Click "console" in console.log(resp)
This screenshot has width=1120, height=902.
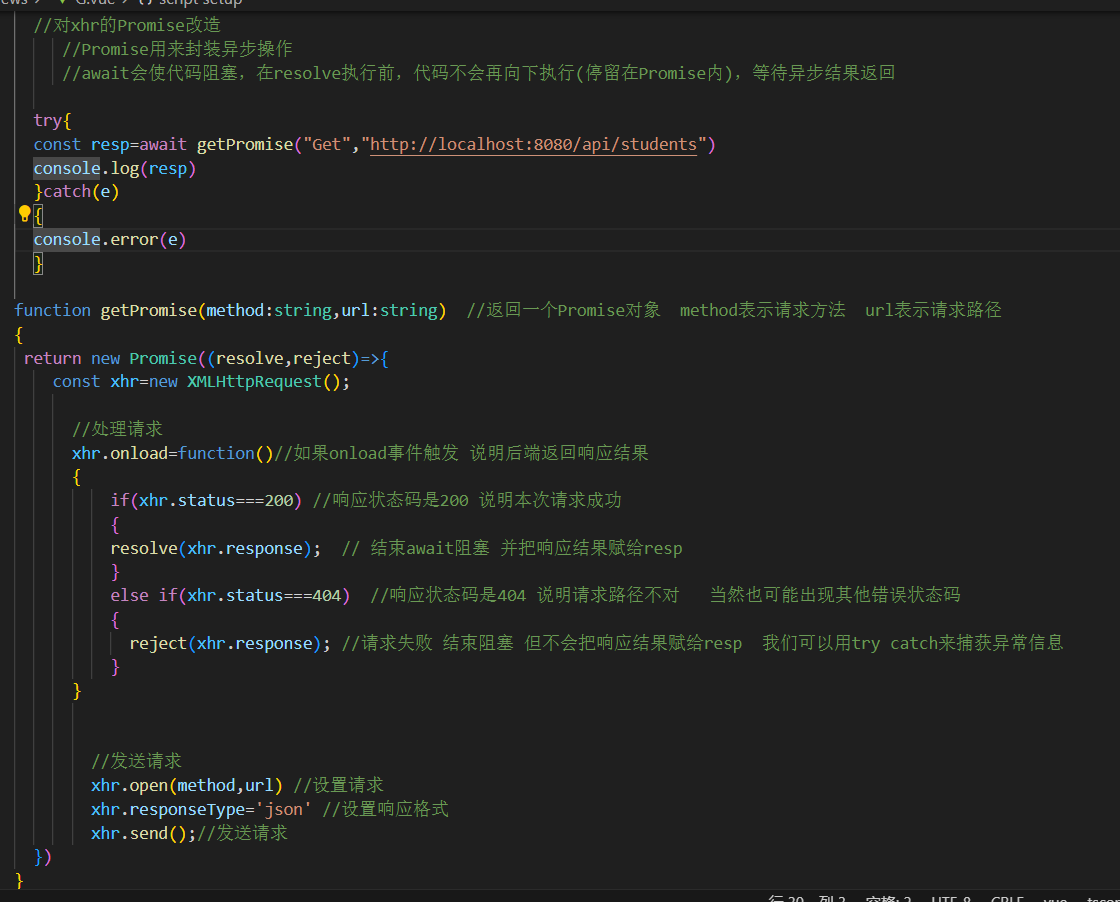point(67,169)
